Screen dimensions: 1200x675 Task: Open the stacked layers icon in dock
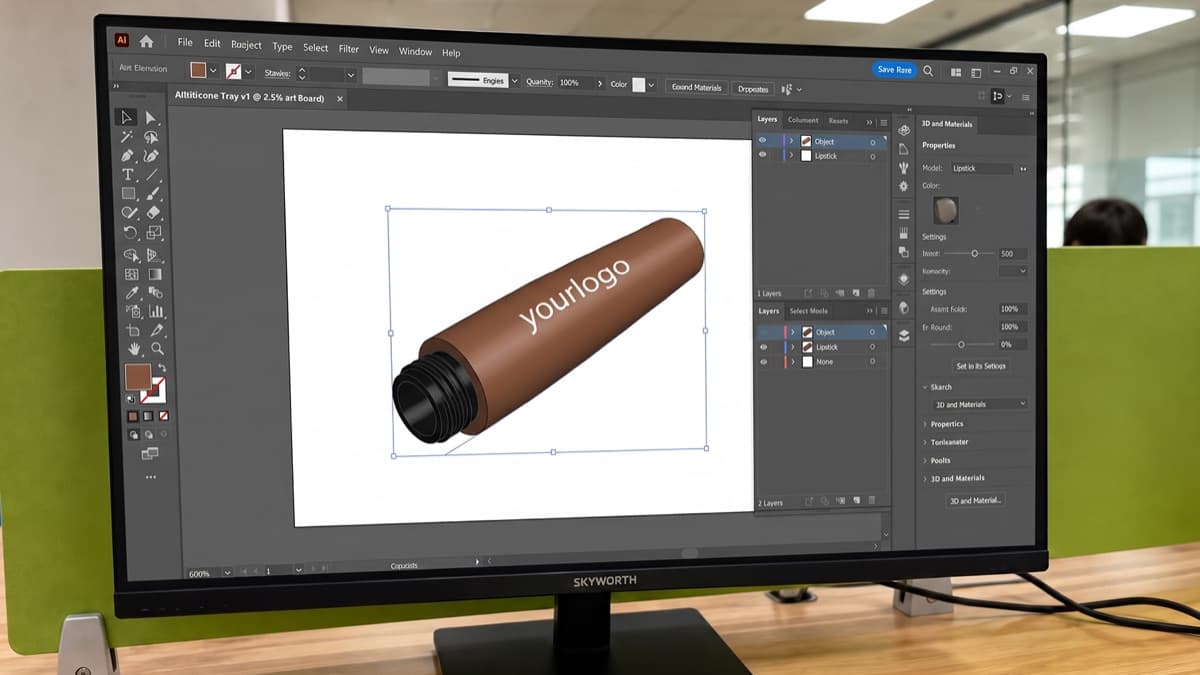click(x=904, y=336)
